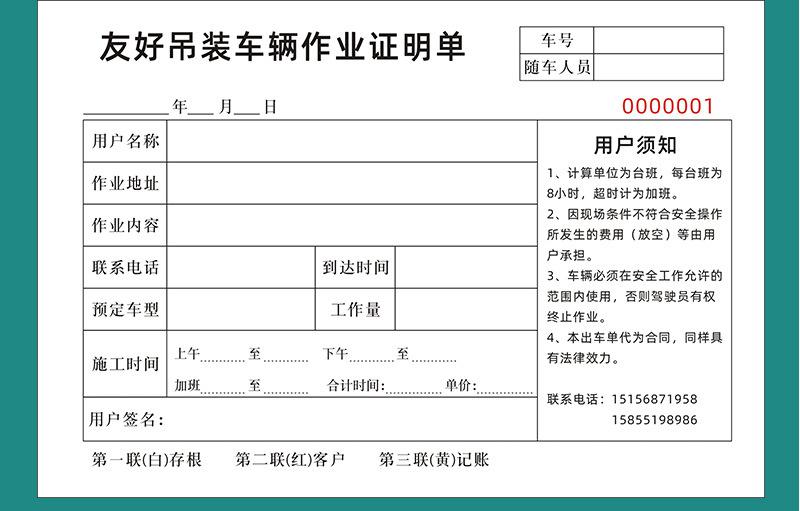Click the year blank before 年
This screenshot has height=511, width=800.
tap(126, 108)
